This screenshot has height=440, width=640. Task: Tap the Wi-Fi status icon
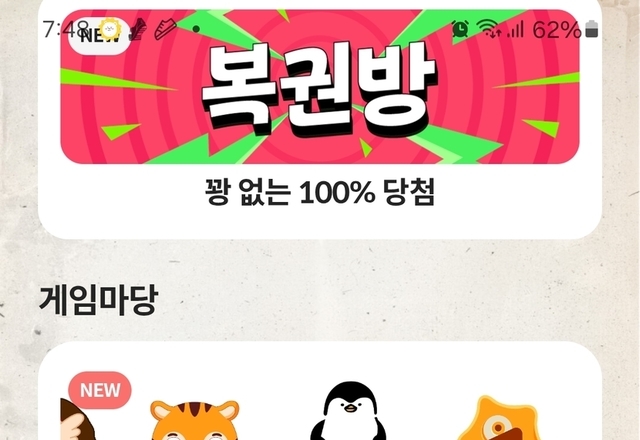point(489,29)
